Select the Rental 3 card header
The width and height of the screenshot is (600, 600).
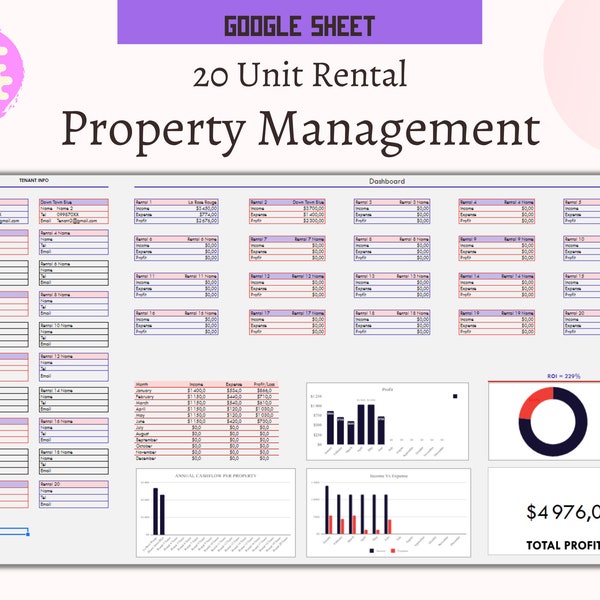(x=392, y=202)
